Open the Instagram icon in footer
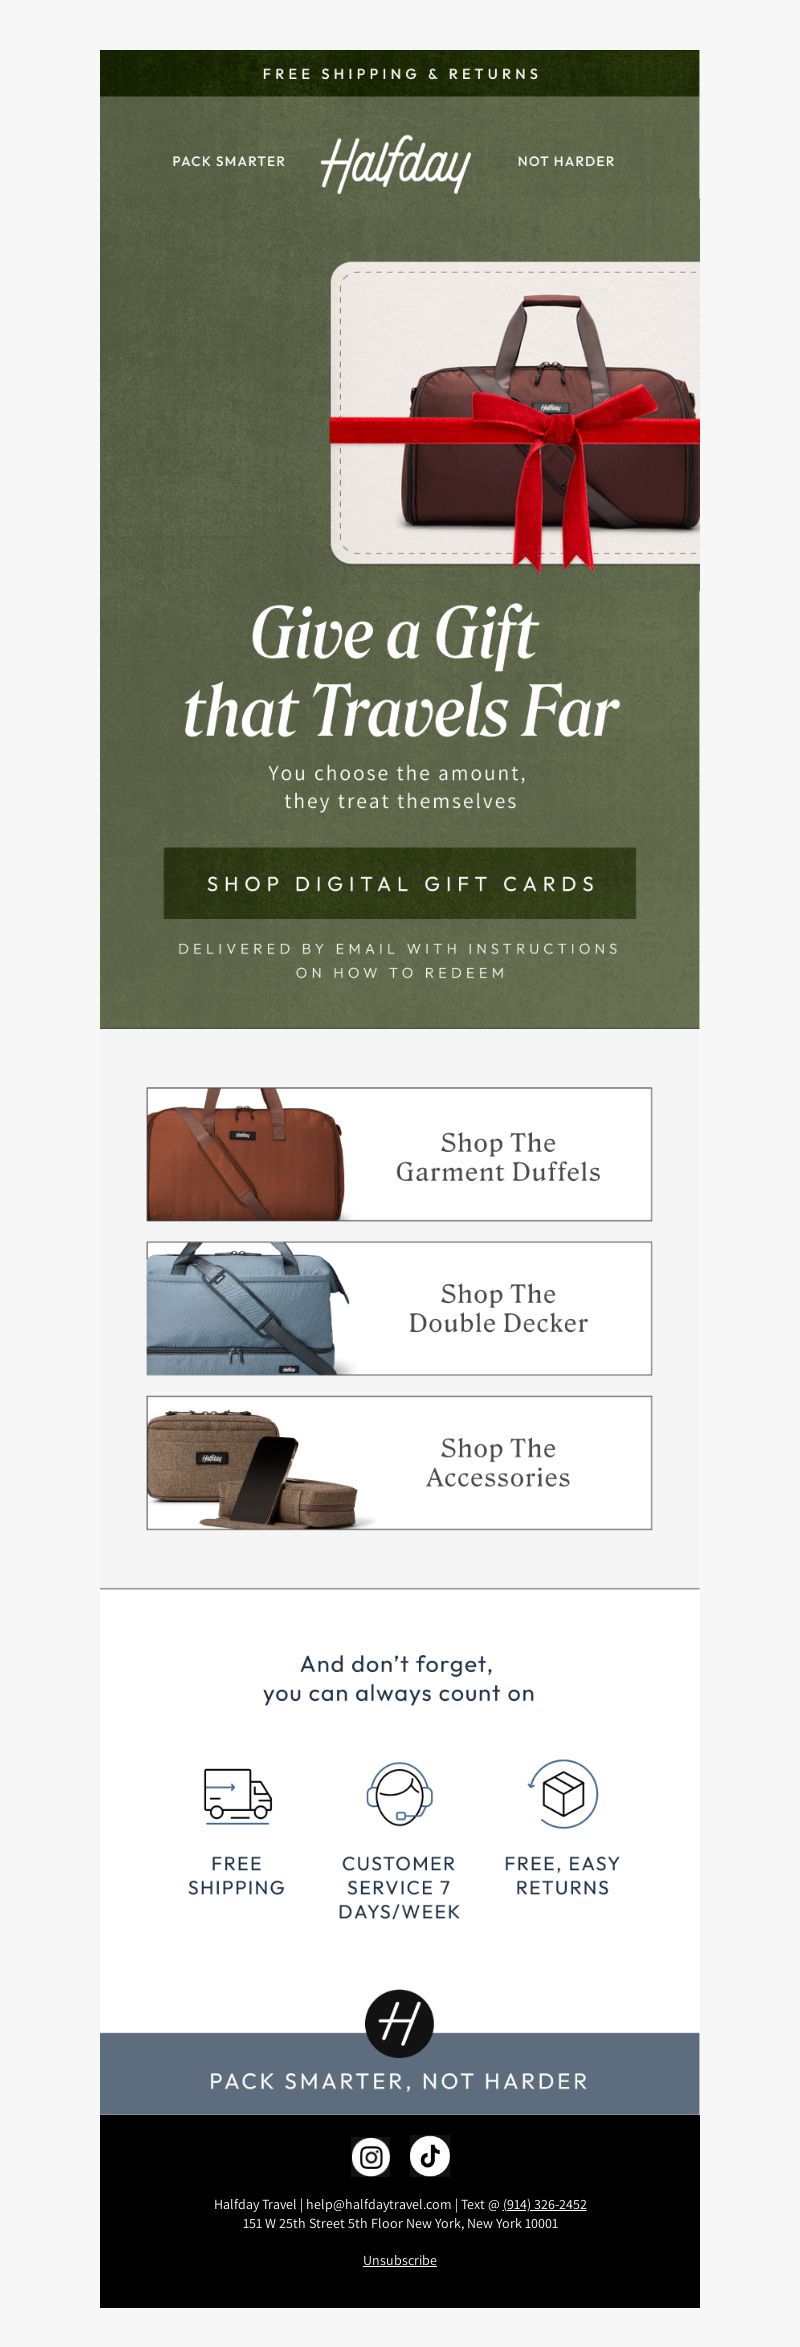The width and height of the screenshot is (800, 2347). click(x=371, y=2157)
